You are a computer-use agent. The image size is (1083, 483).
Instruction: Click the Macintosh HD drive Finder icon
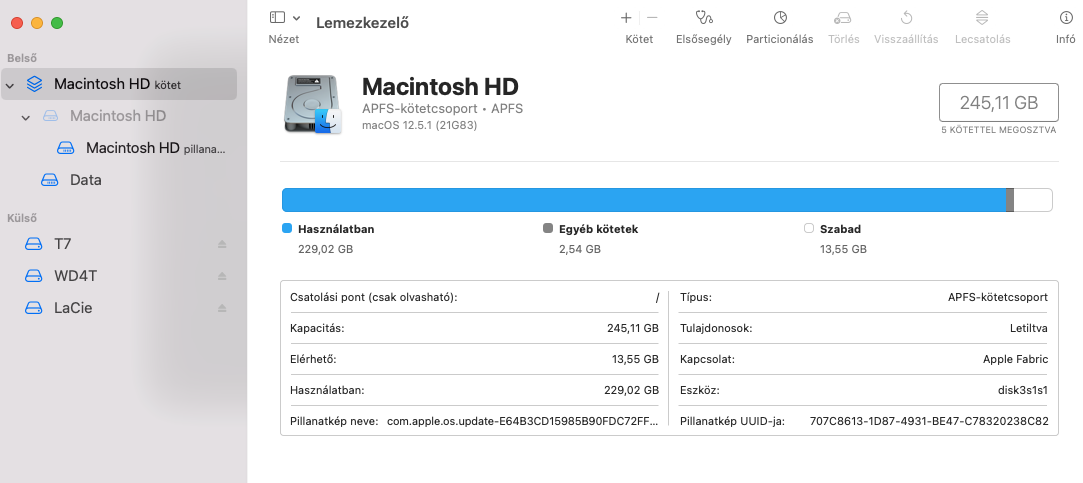point(312,104)
